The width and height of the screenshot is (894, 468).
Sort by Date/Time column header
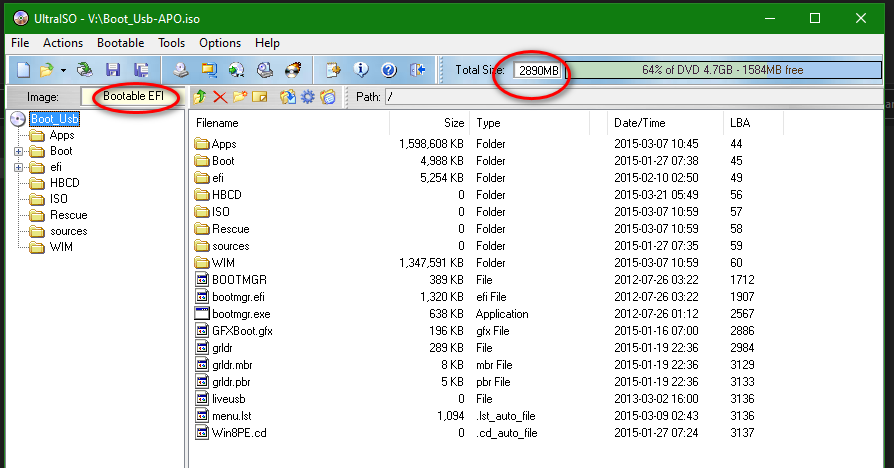pyautogui.click(x=664, y=123)
